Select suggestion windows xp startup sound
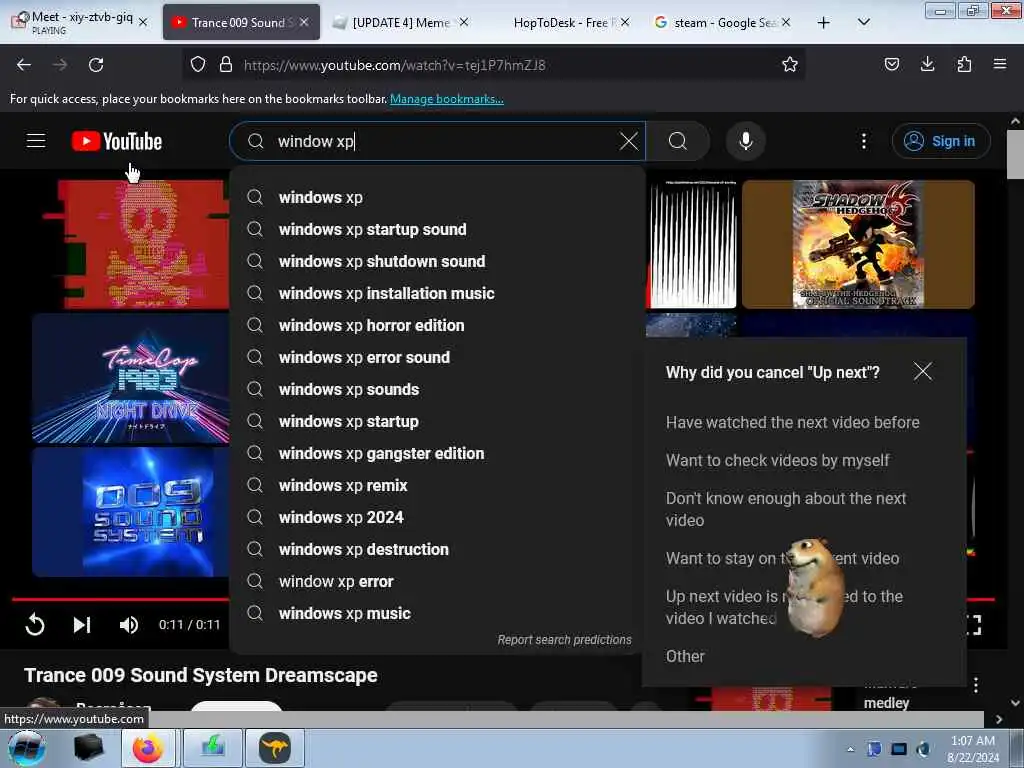Viewport: 1024px width, 768px height. [438, 229]
